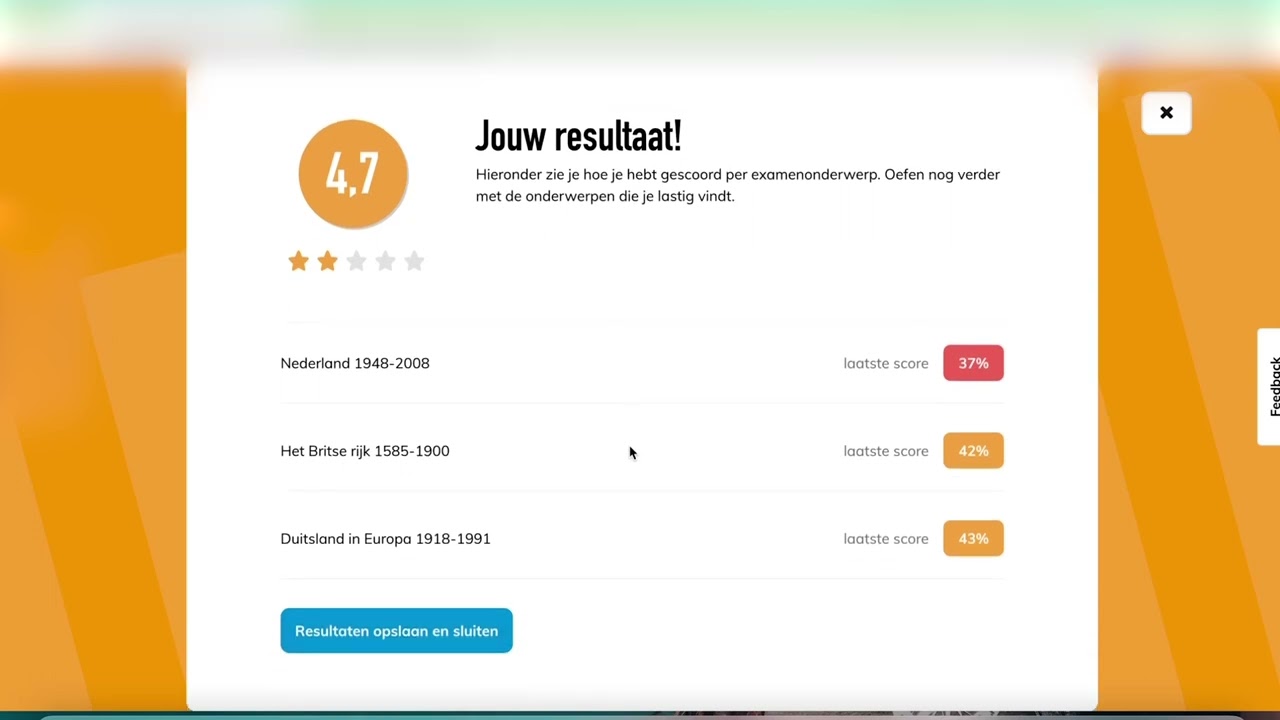Close the result dialog with X

pyautogui.click(x=1166, y=113)
